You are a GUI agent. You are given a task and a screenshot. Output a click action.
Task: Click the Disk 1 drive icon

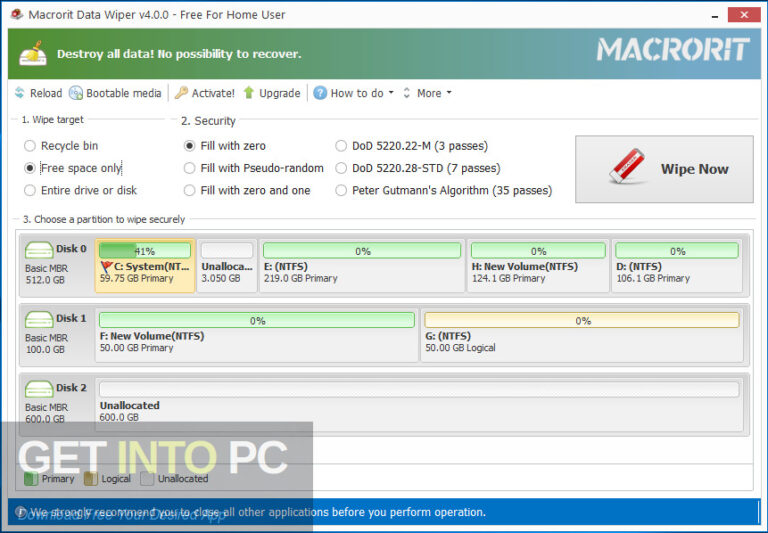click(39, 319)
